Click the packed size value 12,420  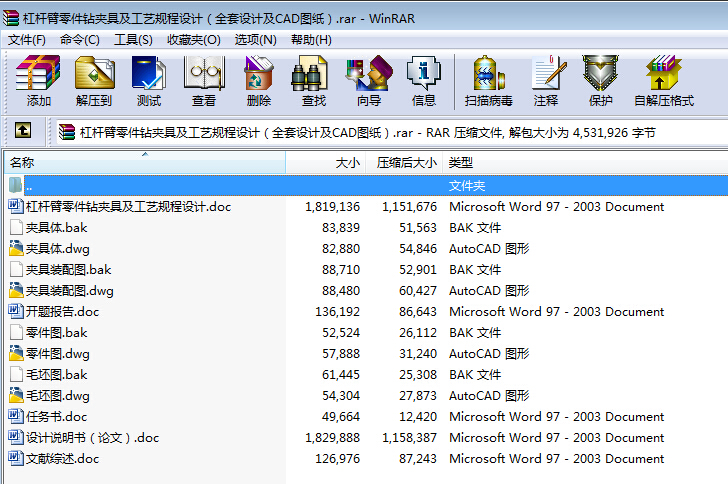418,417
